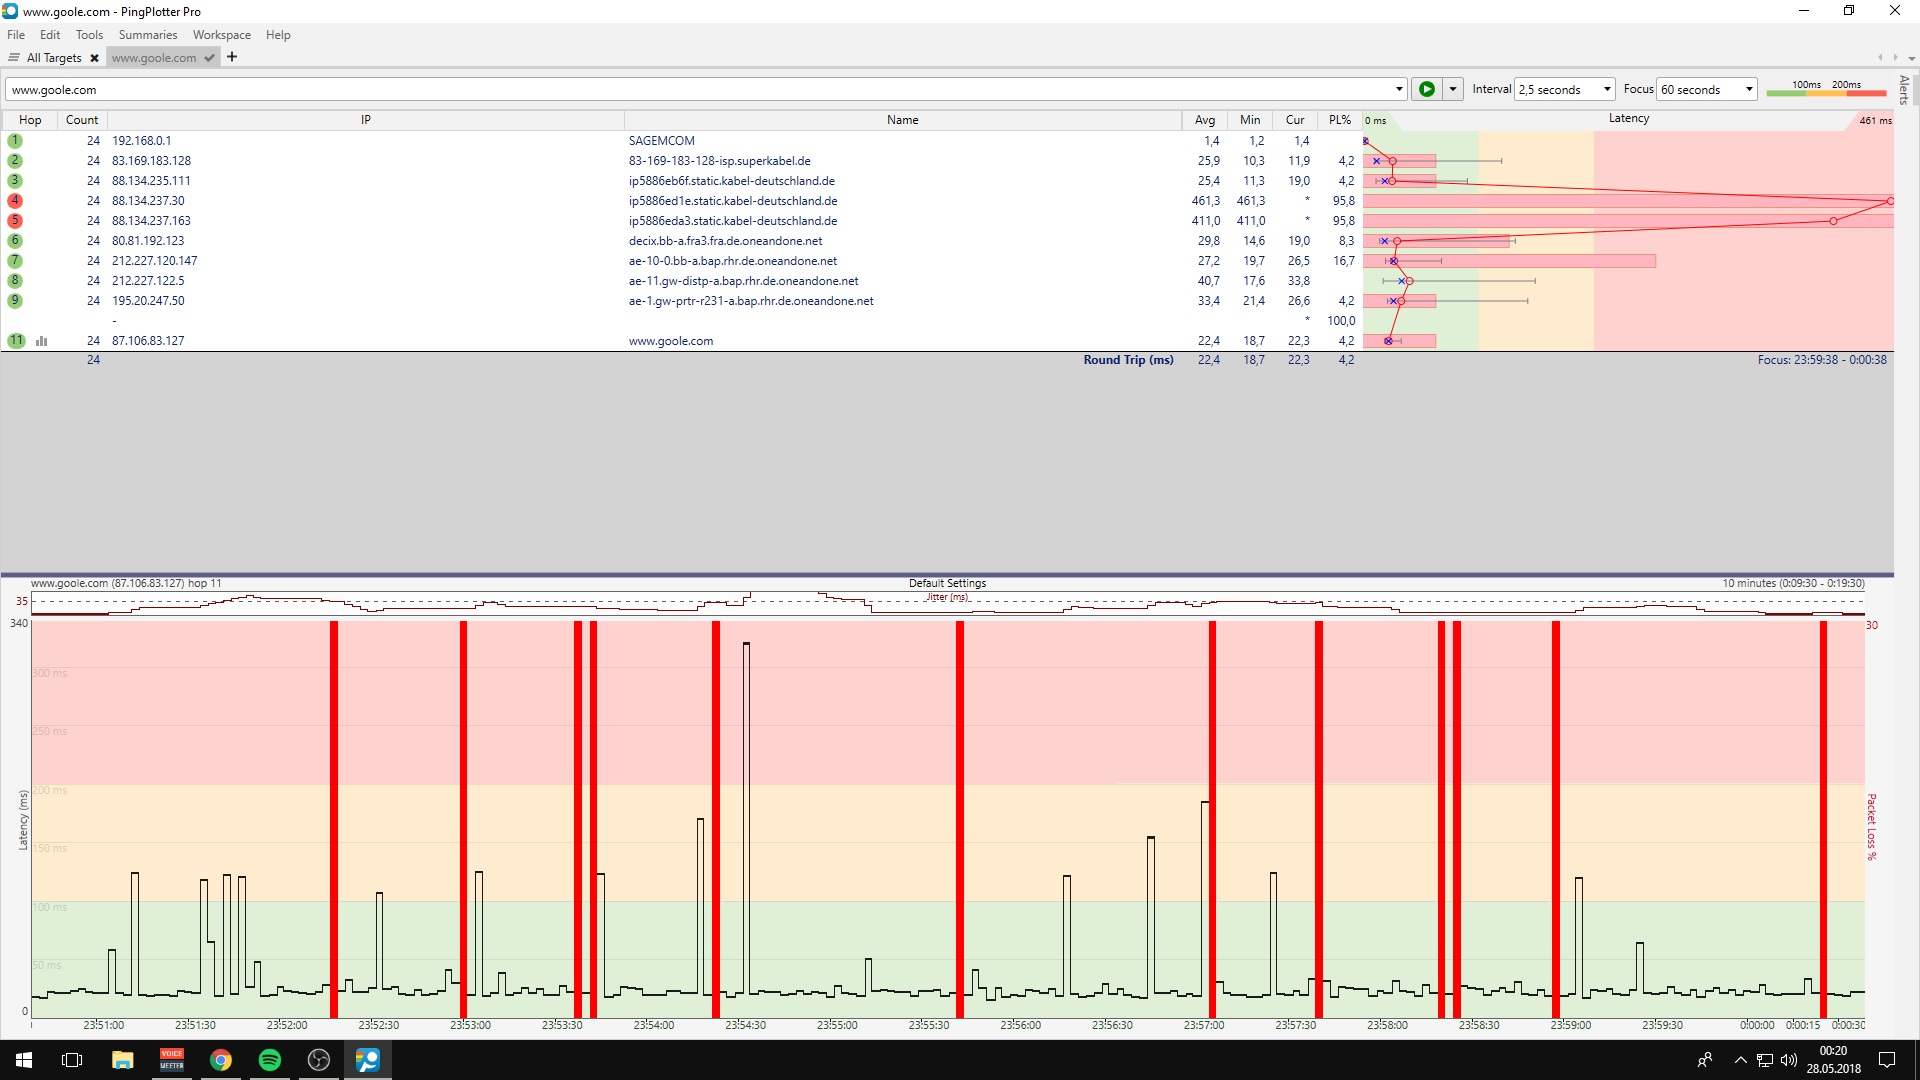Click the PL% column header
Screen dimensions: 1920x1080
point(1340,120)
